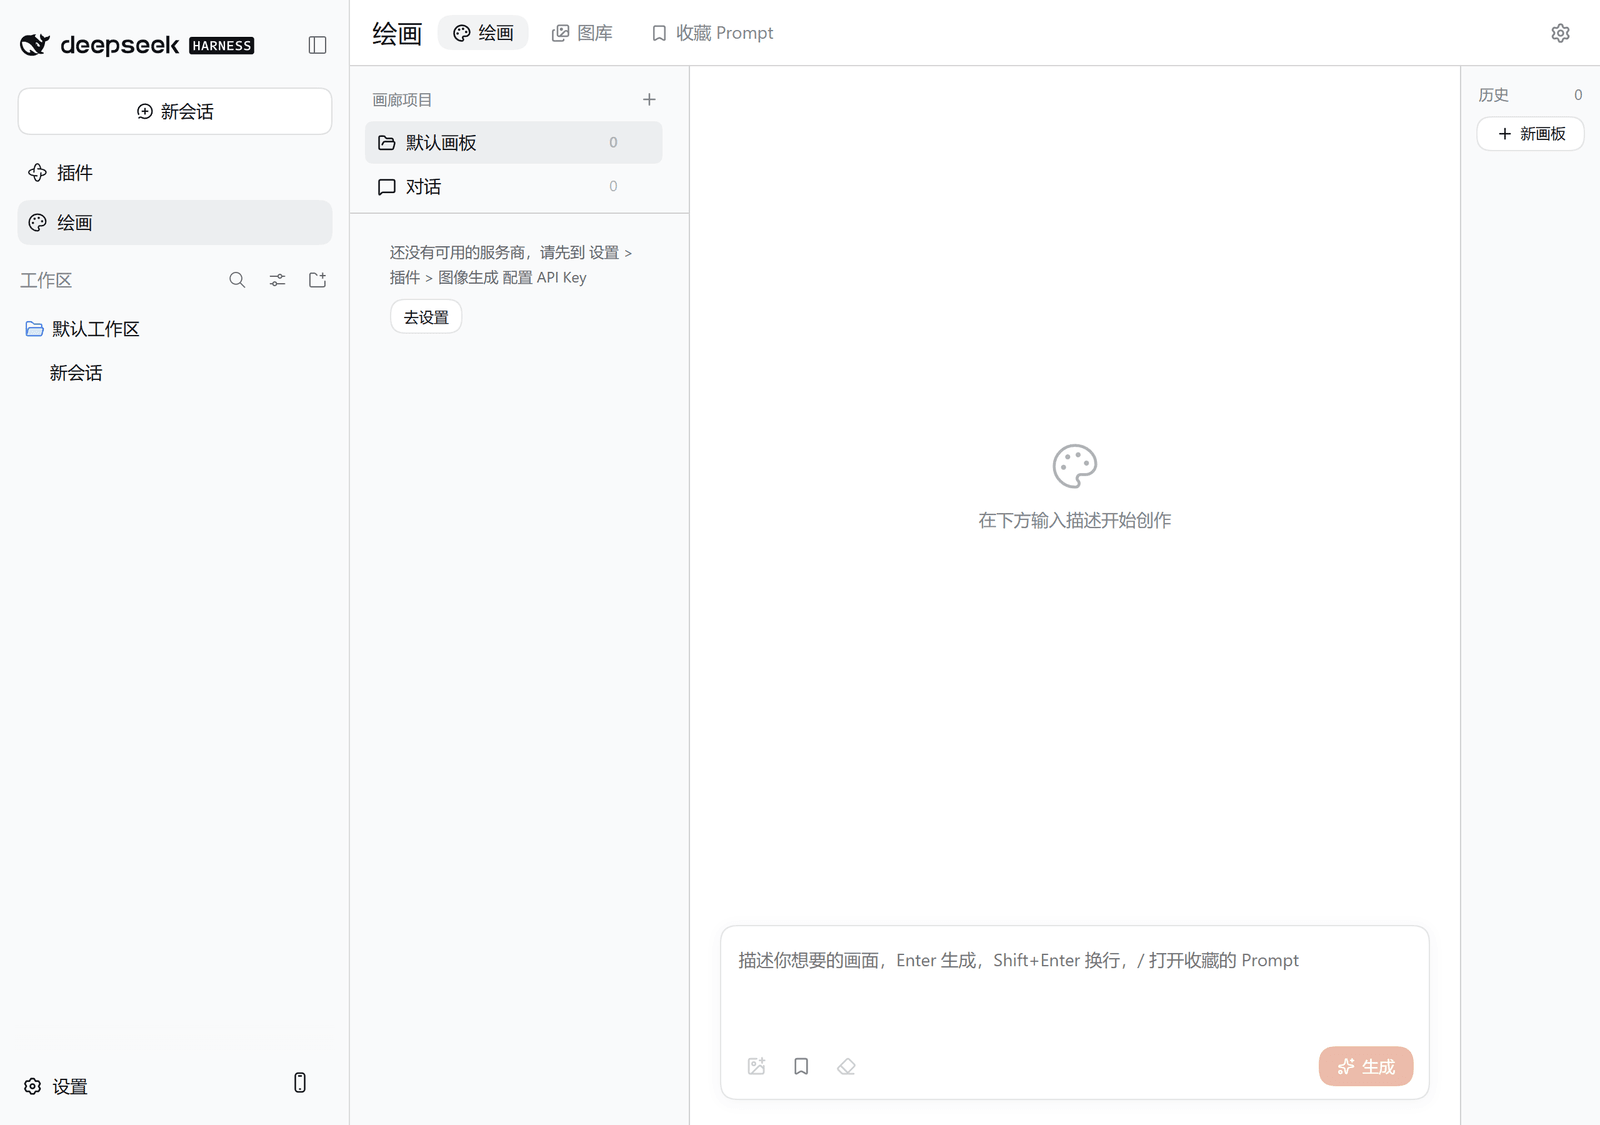
Task: Create a new workspace folder icon
Action: 317,280
